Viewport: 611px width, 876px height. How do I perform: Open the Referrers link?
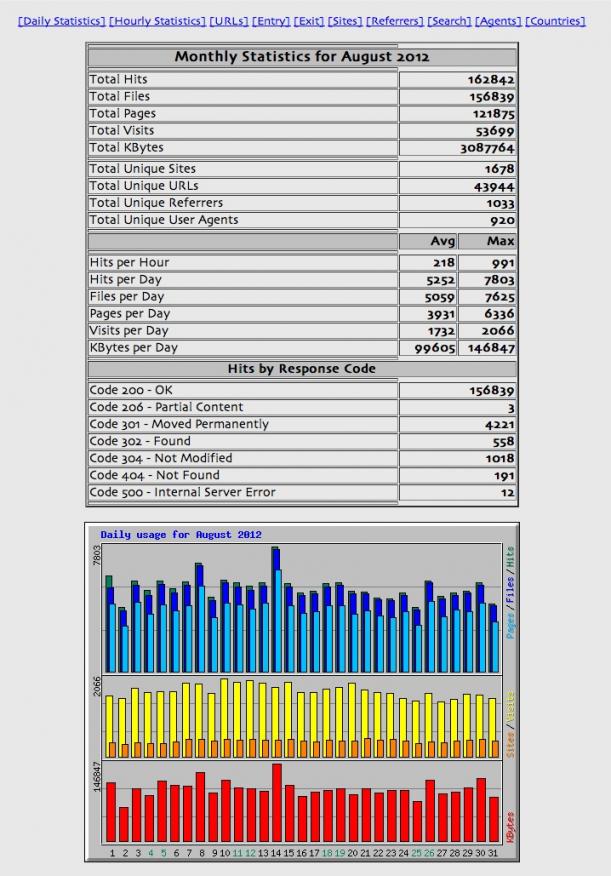pos(395,21)
